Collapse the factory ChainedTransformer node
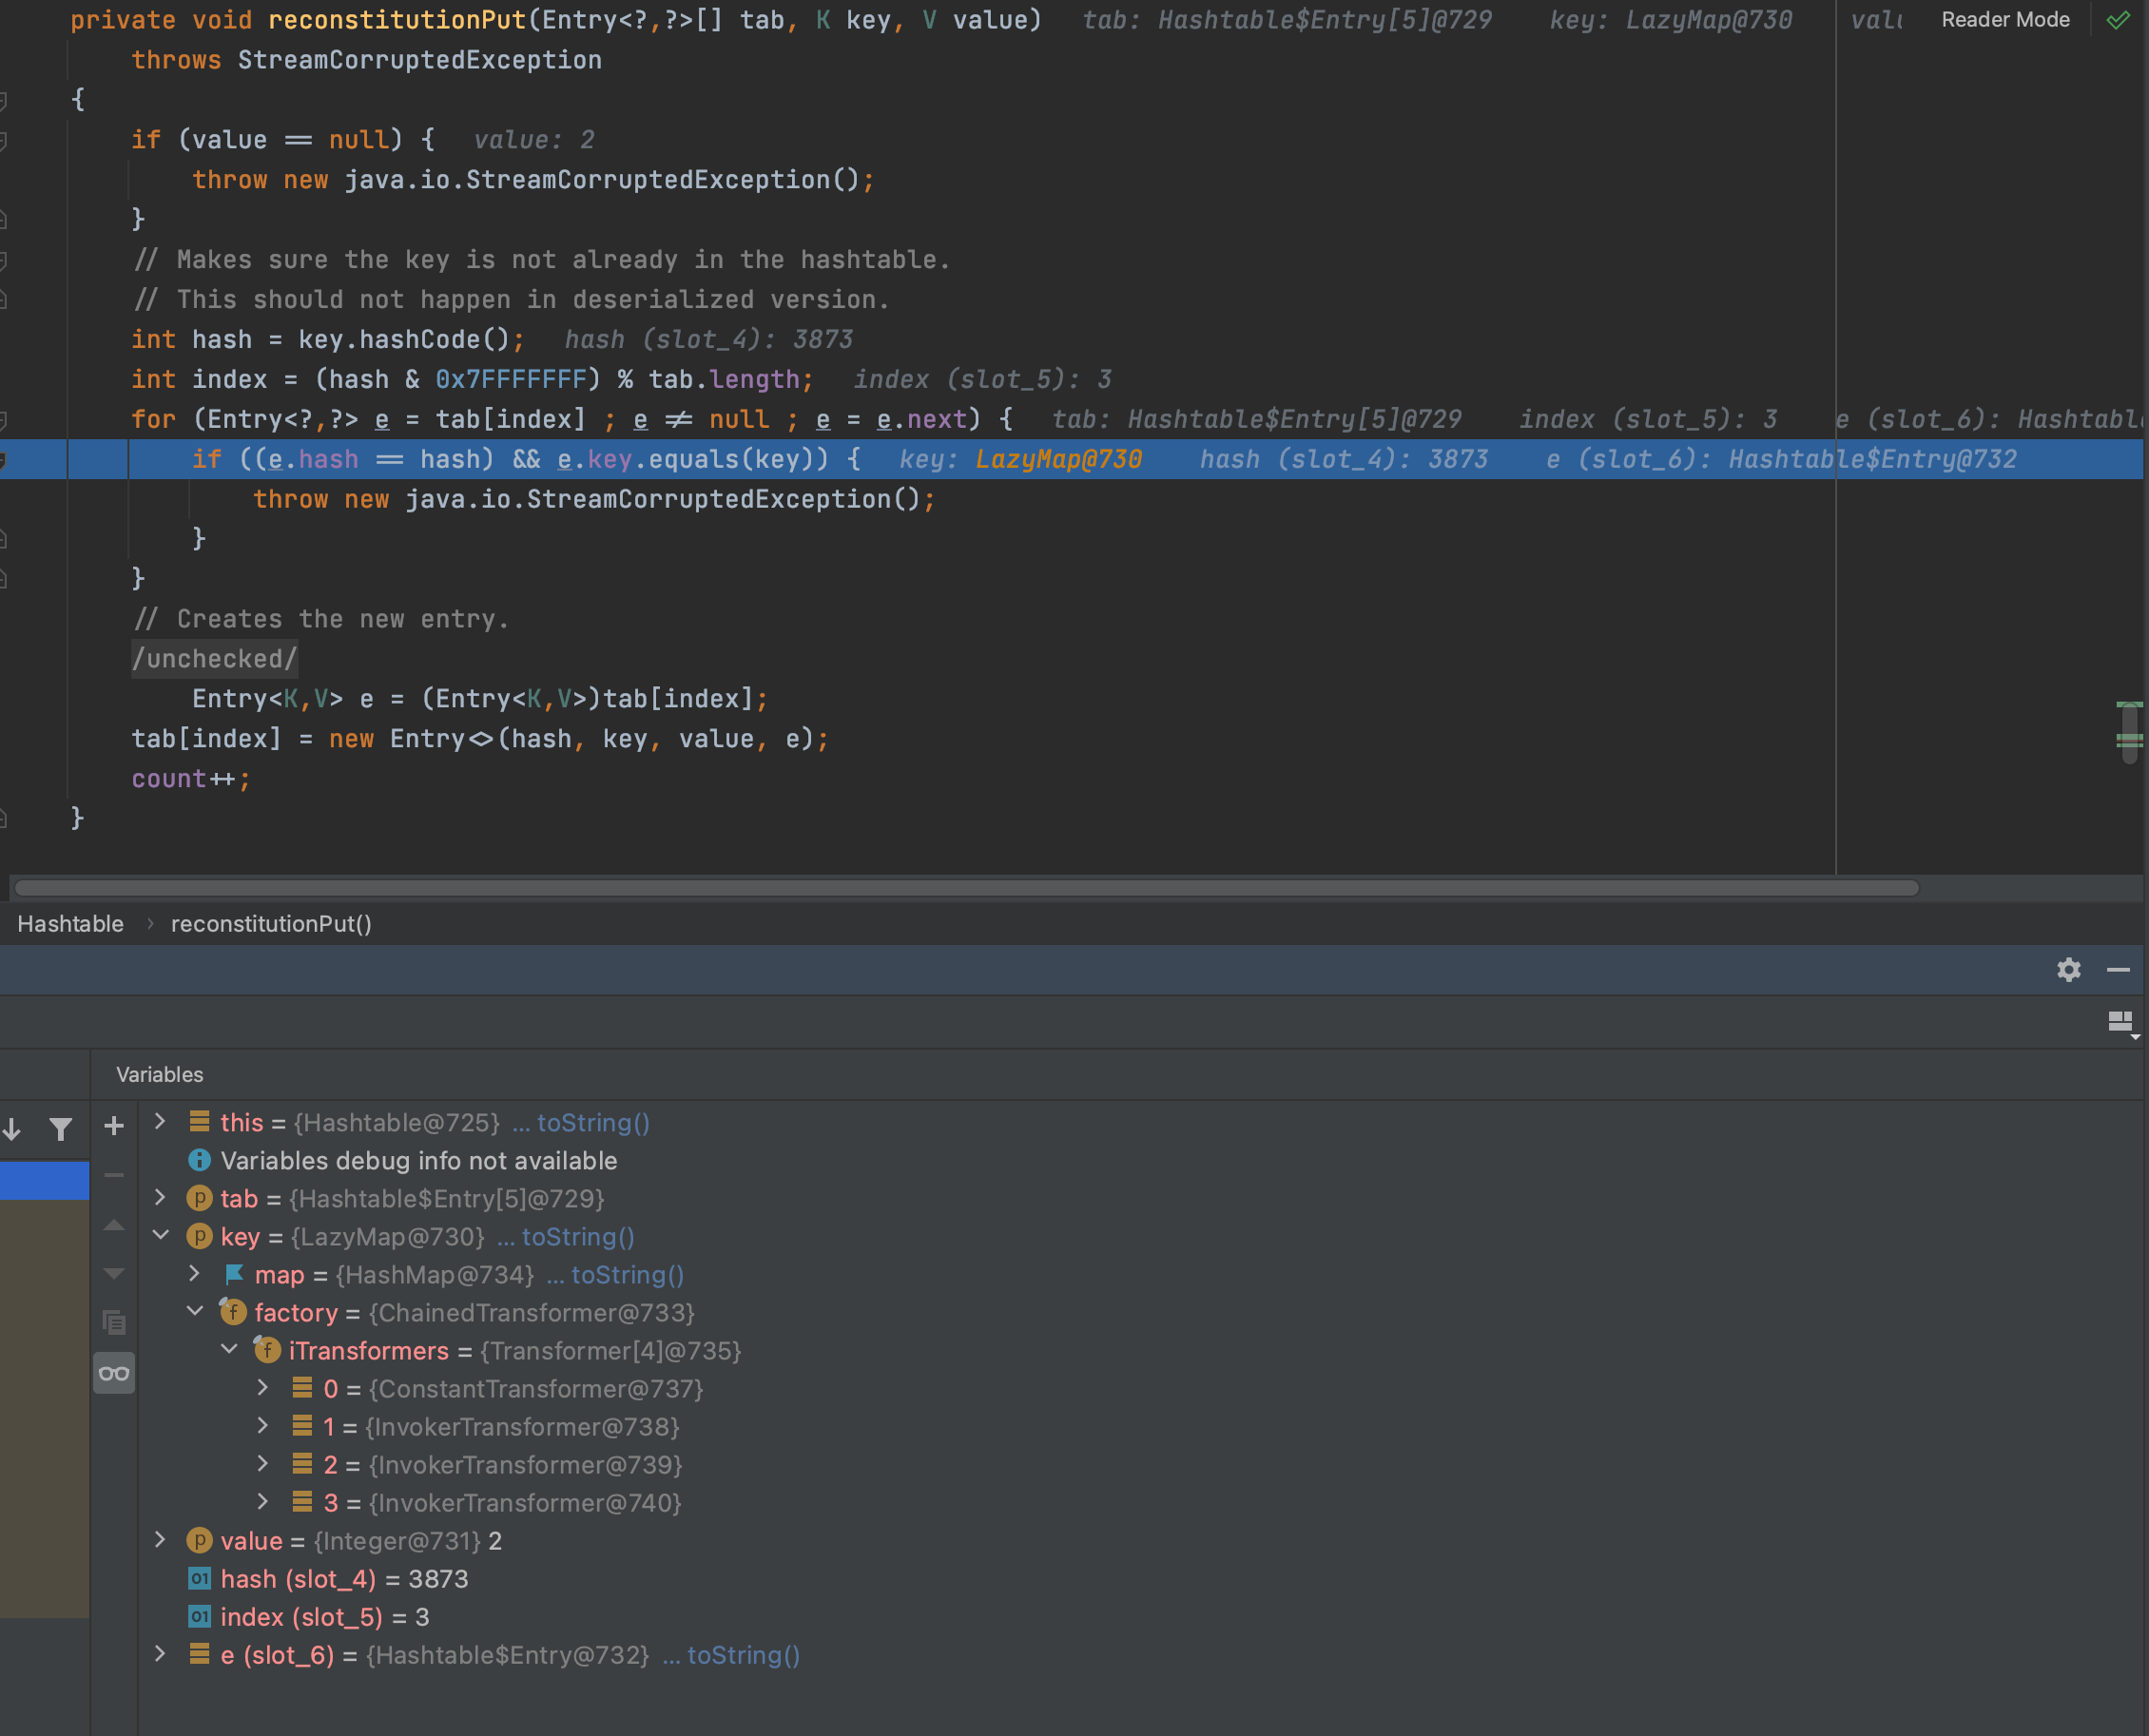Screen dimensions: 2149x1736 click(195, 1311)
